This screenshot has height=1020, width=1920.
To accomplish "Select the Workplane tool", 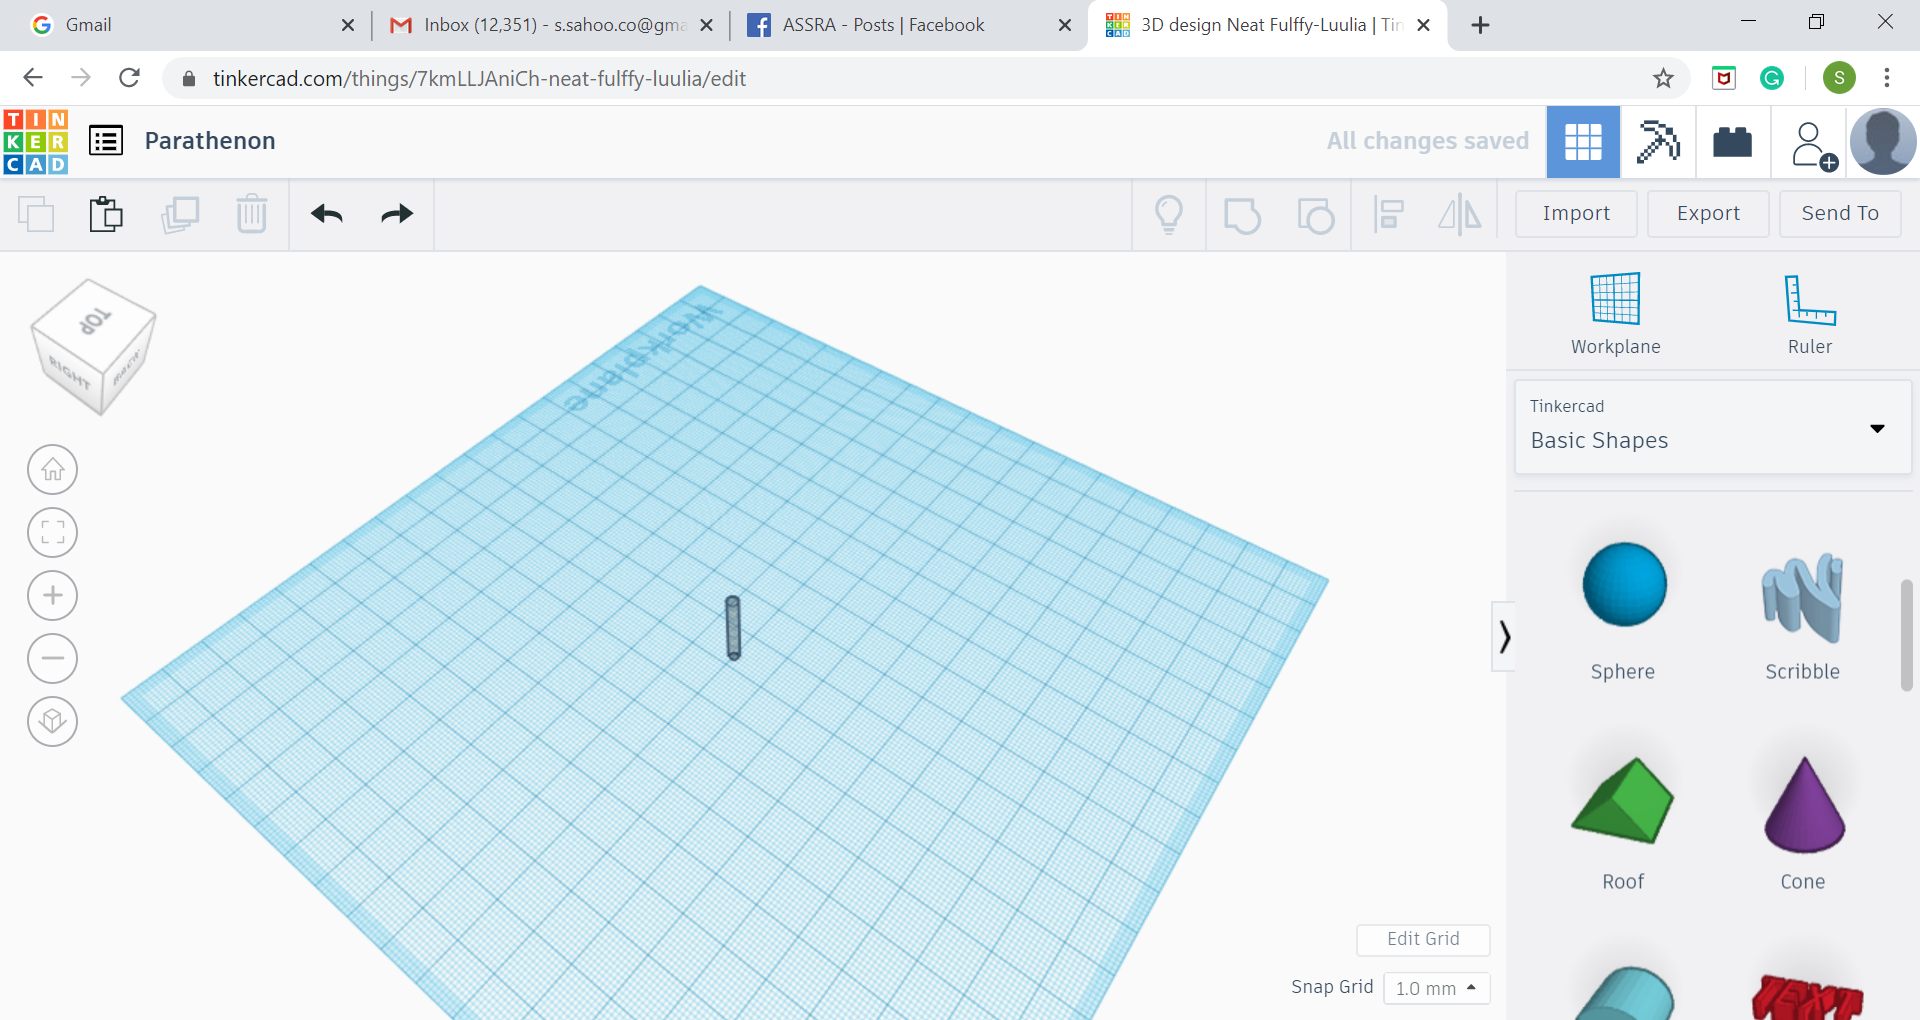I will (x=1616, y=314).
